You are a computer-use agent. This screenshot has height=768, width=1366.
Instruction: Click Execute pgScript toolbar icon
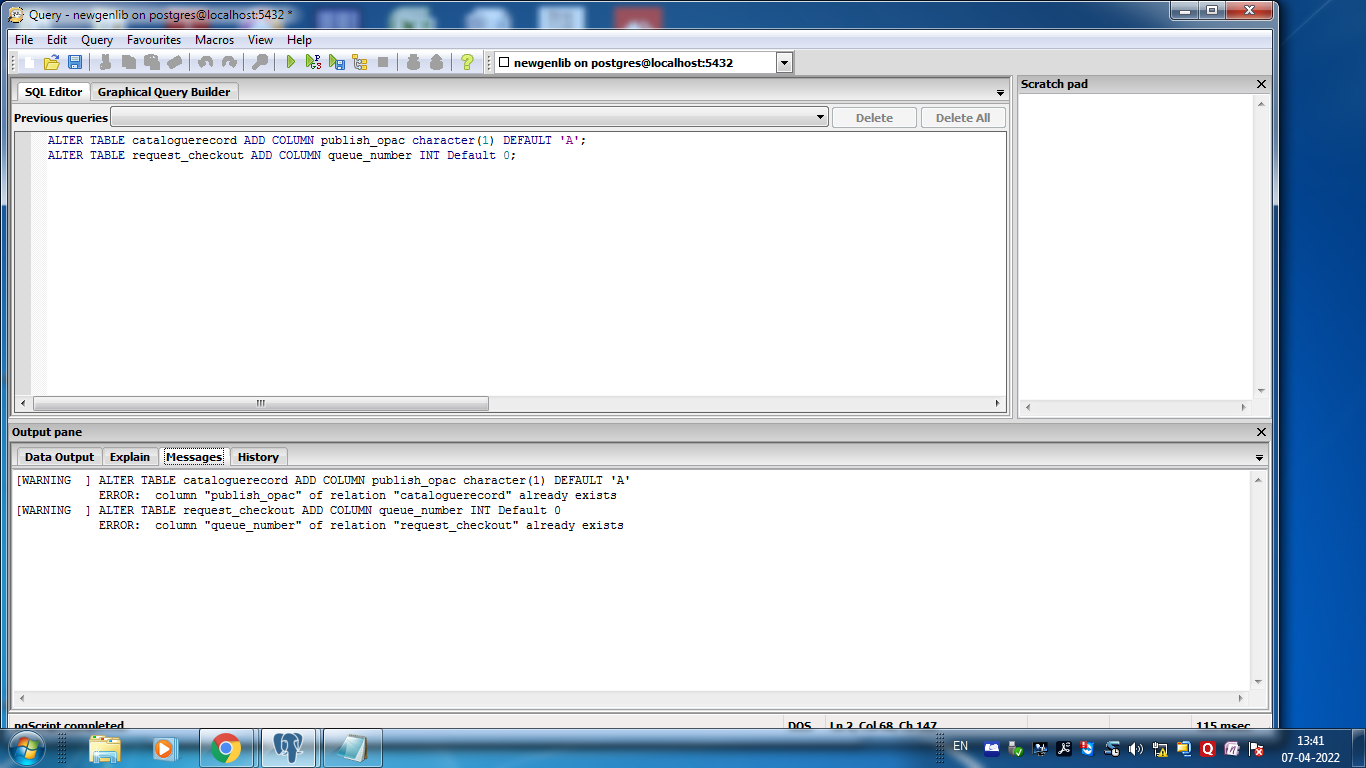click(x=313, y=63)
